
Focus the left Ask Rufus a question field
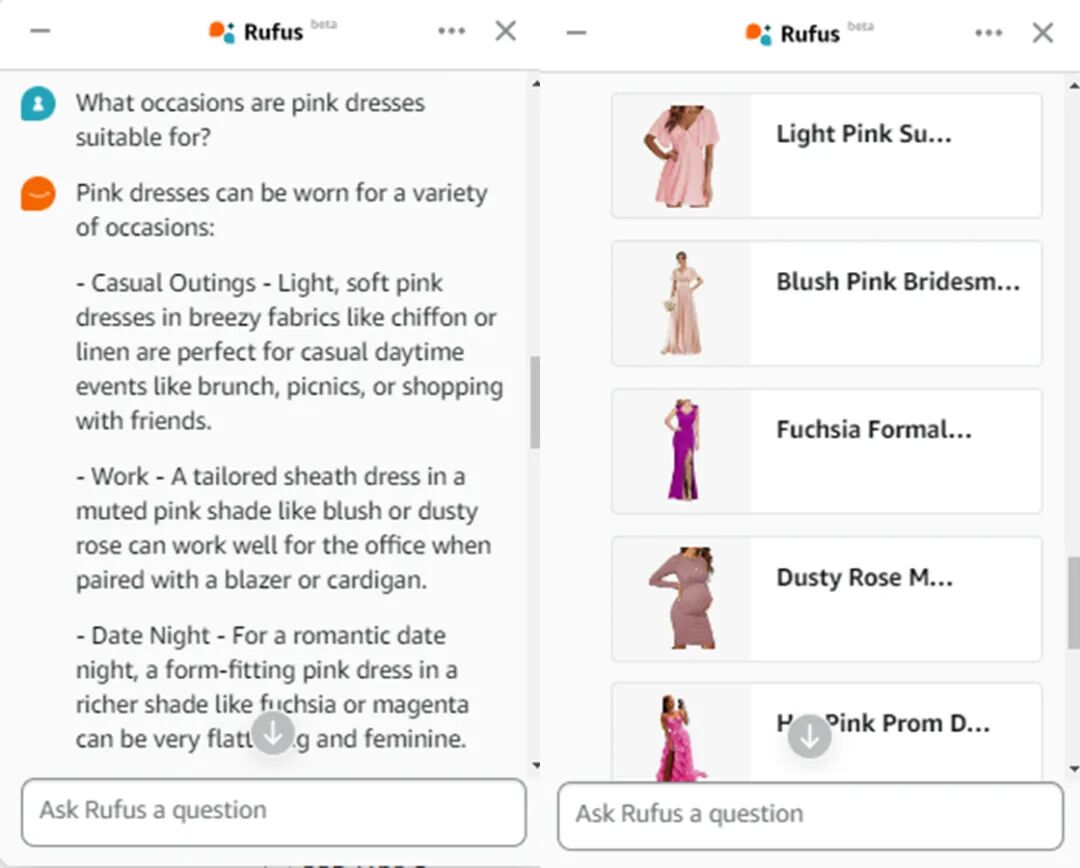pyautogui.click(x=273, y=812)
